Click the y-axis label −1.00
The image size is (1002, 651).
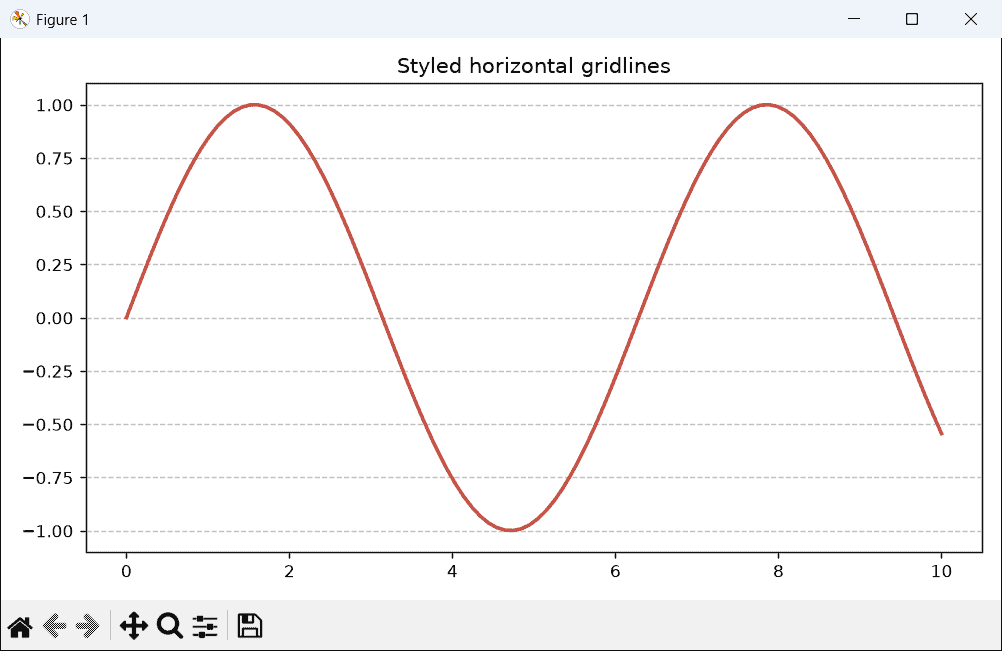click(48, 532)
